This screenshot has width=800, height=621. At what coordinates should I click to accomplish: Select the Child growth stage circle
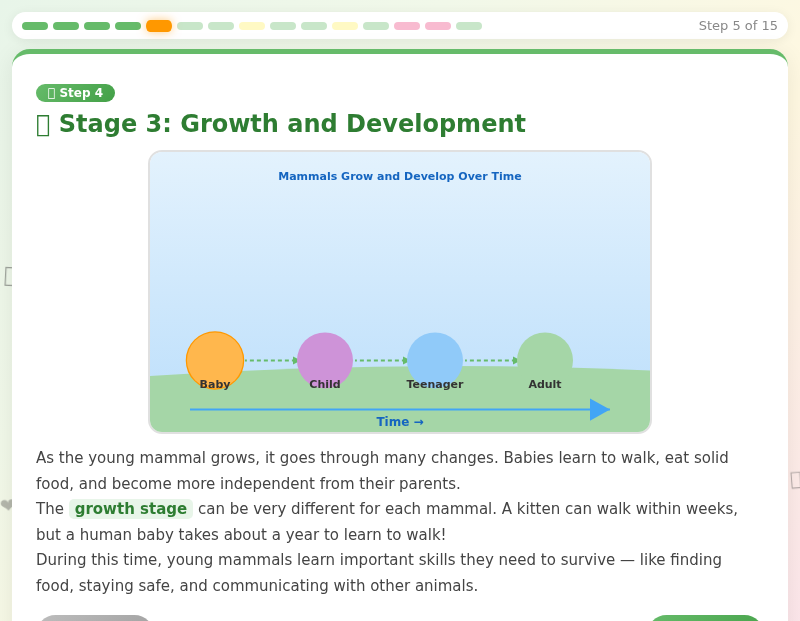(x=325, y=358)
